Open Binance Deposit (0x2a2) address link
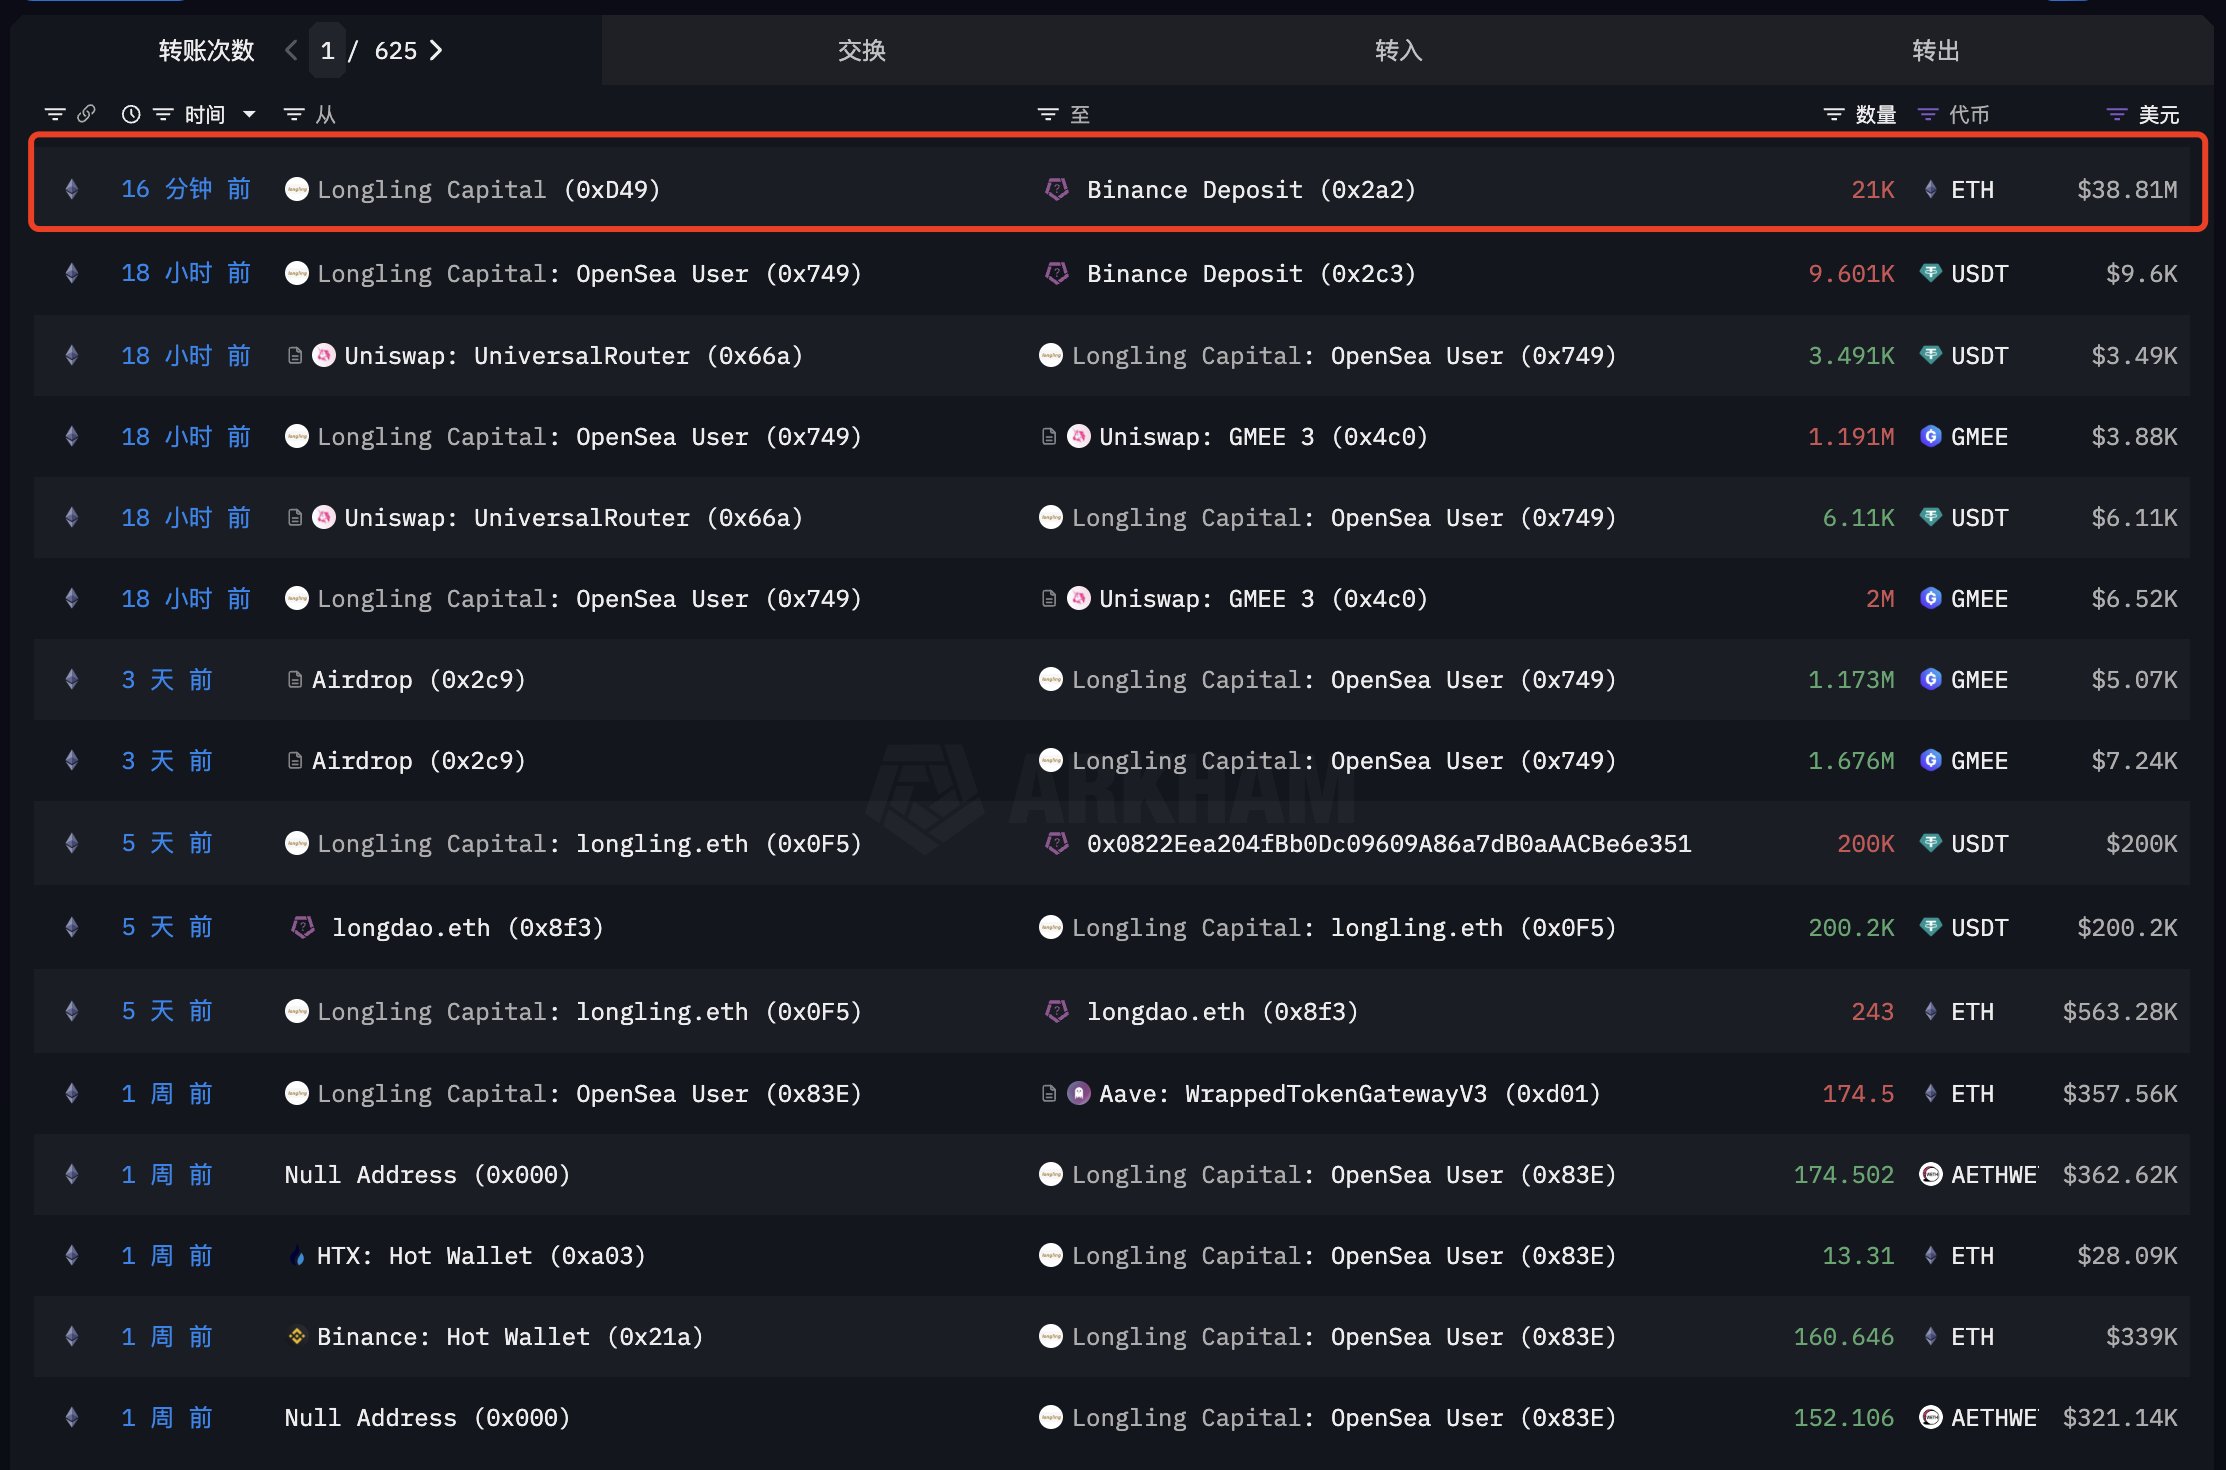 1250,190
